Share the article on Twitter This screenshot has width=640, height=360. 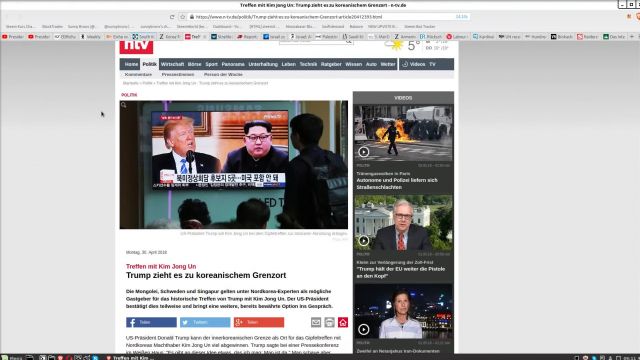point(205,322)
